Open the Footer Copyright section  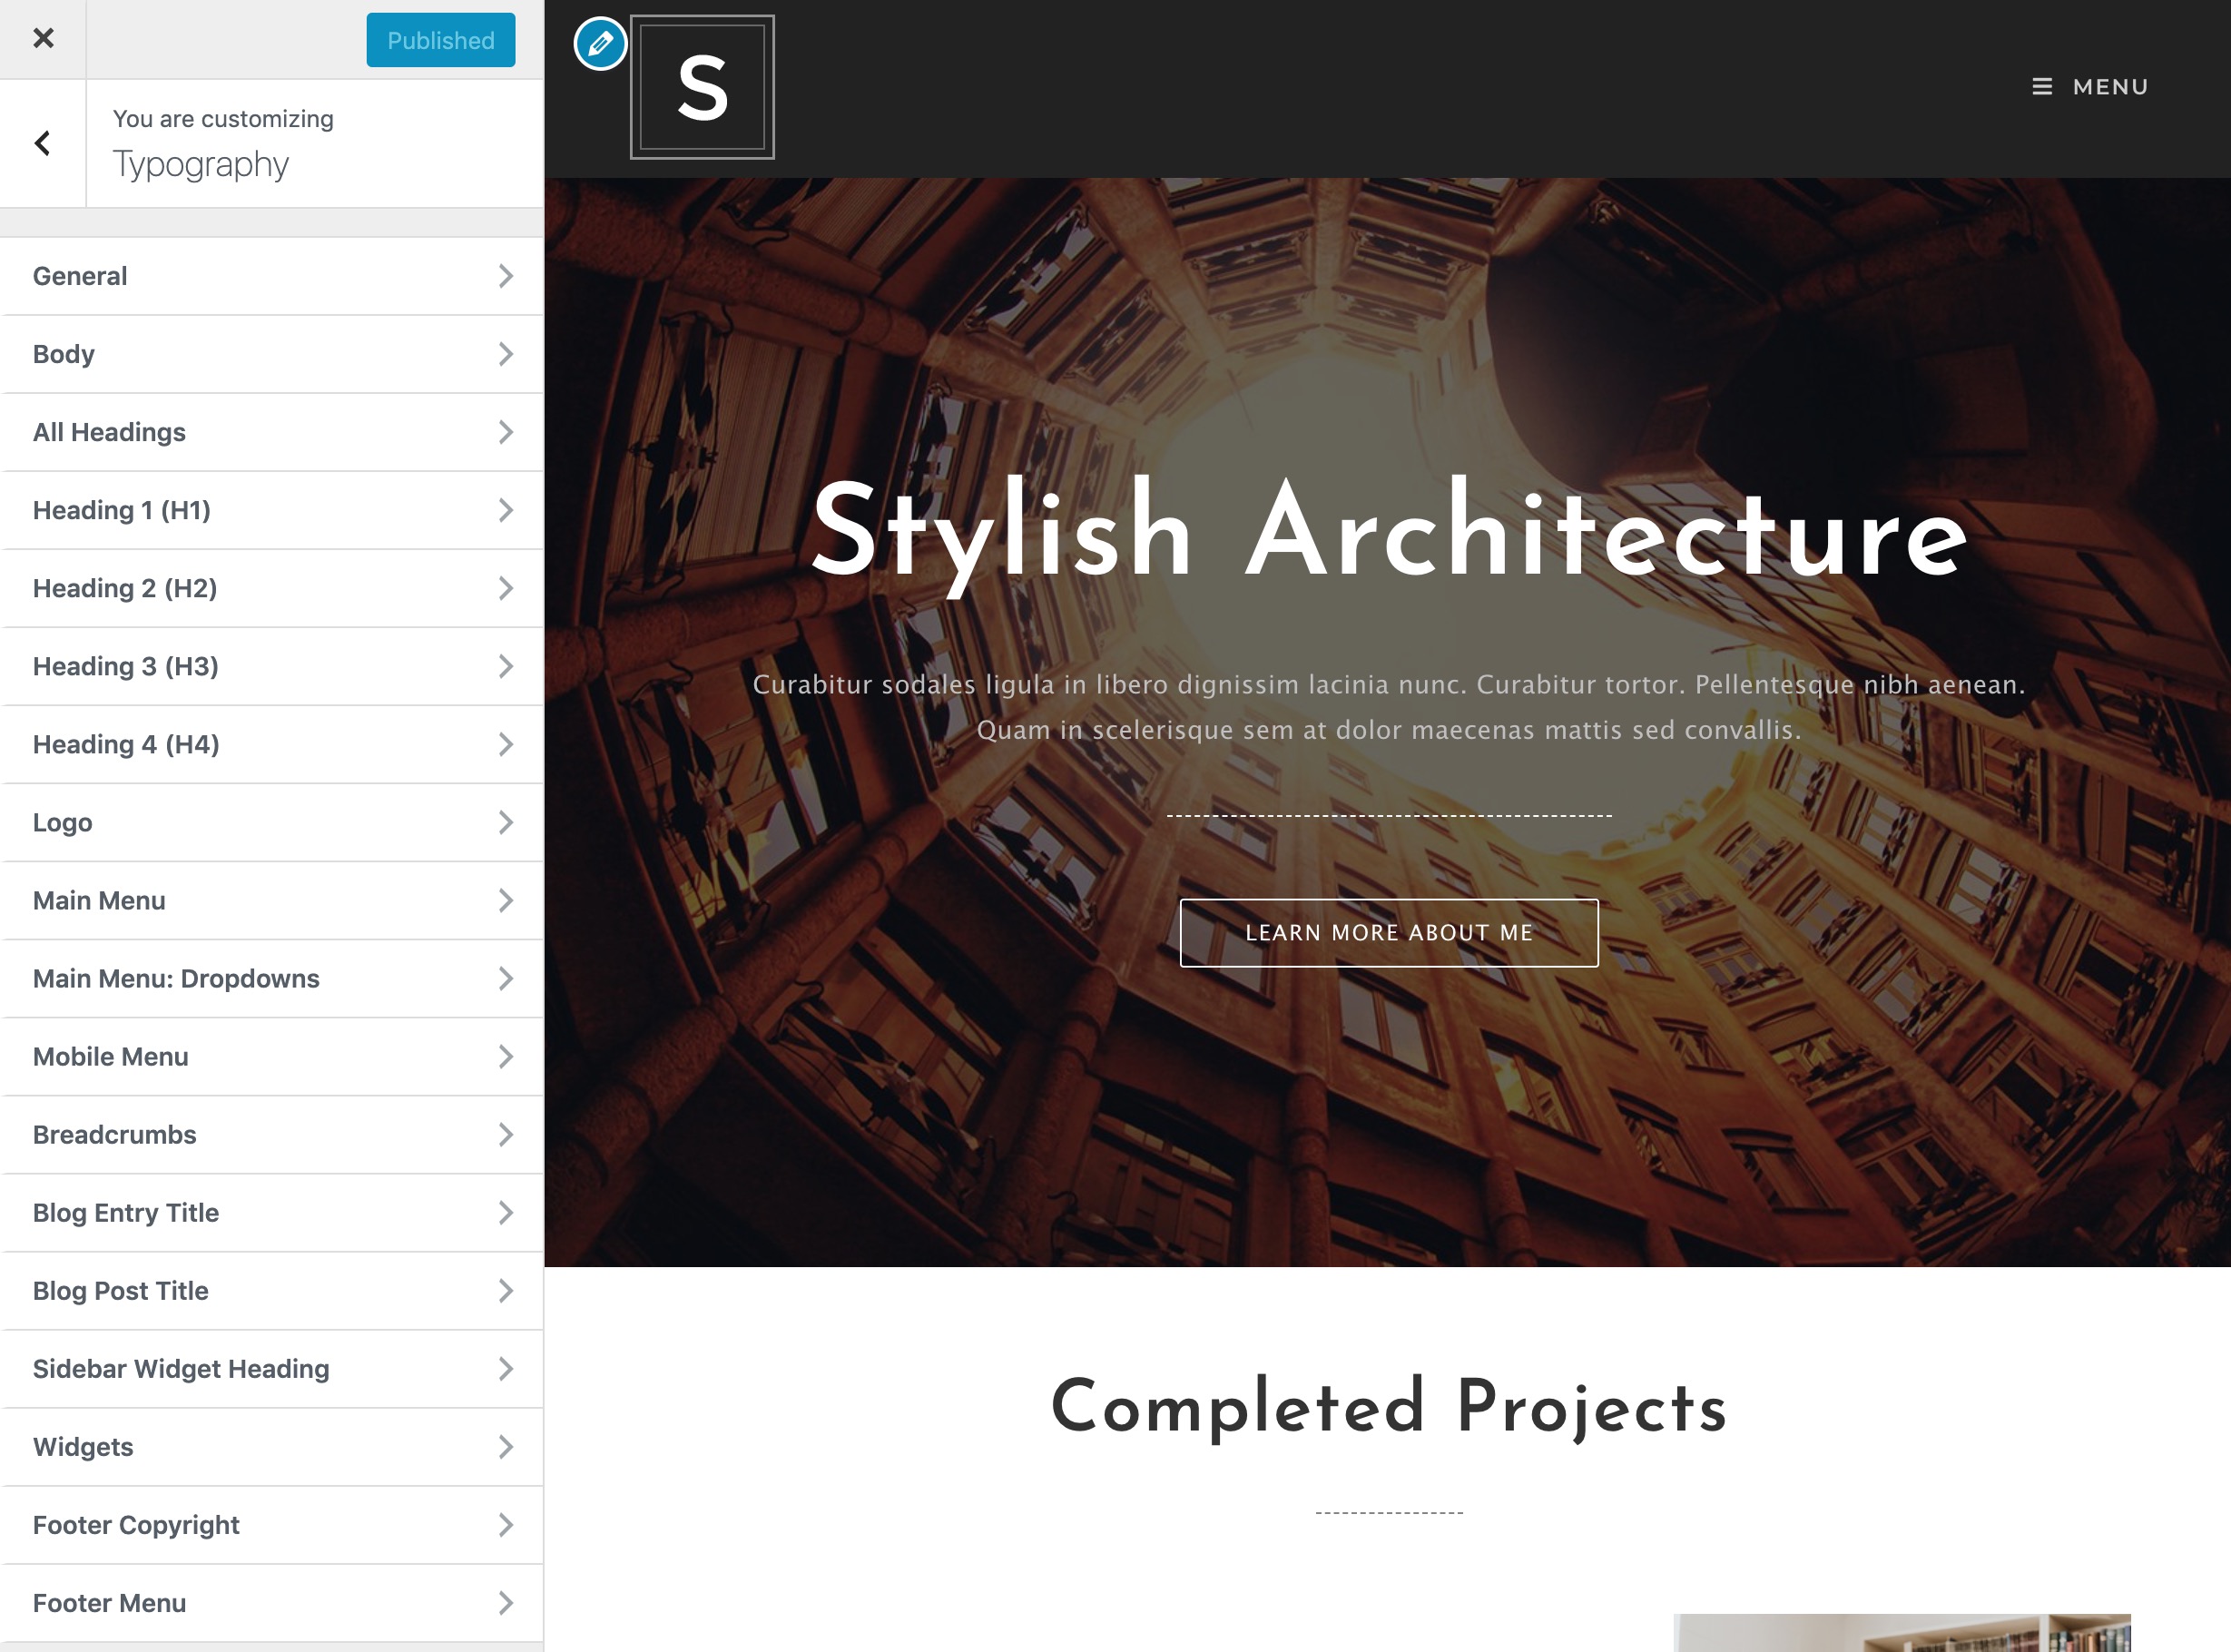click(x=272, y=1525)
